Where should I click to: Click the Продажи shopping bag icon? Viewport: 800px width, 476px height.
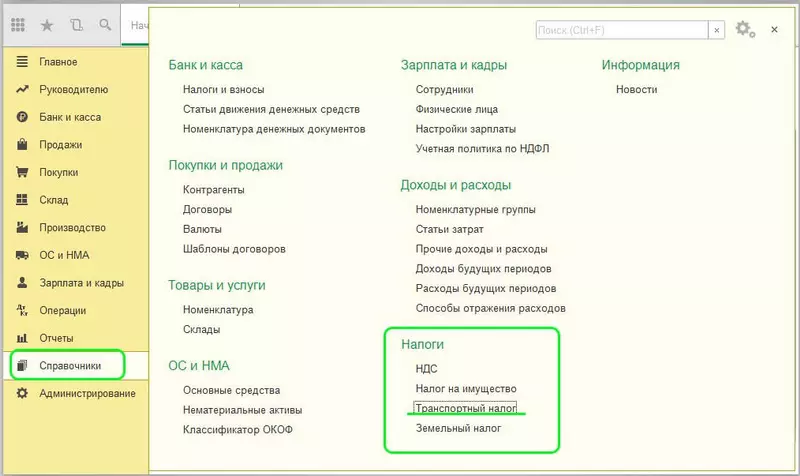pyautogui.click(x=22, y=144)
